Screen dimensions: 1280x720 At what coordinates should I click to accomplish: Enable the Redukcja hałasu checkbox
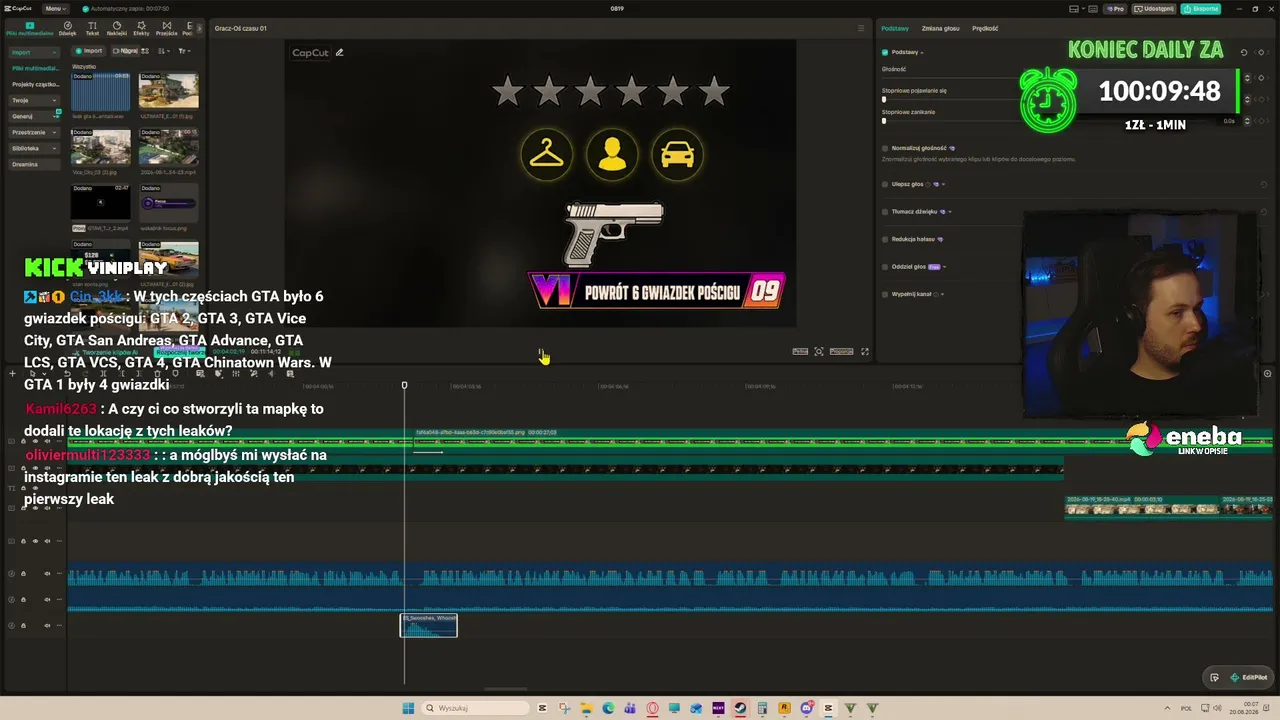click(885, 239)
